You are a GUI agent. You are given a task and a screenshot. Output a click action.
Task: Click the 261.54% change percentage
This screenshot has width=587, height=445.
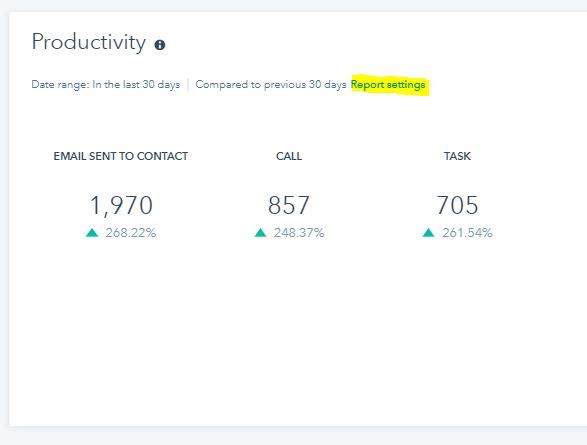click(x=467, y=233)
